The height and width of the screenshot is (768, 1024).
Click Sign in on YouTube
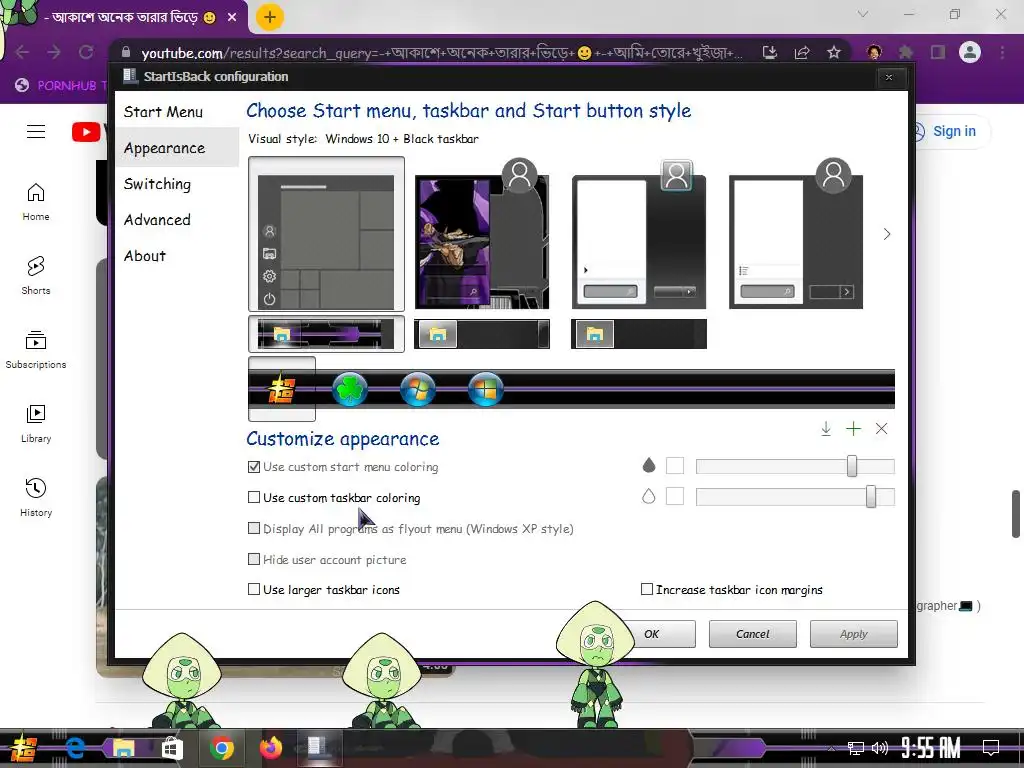953,131
